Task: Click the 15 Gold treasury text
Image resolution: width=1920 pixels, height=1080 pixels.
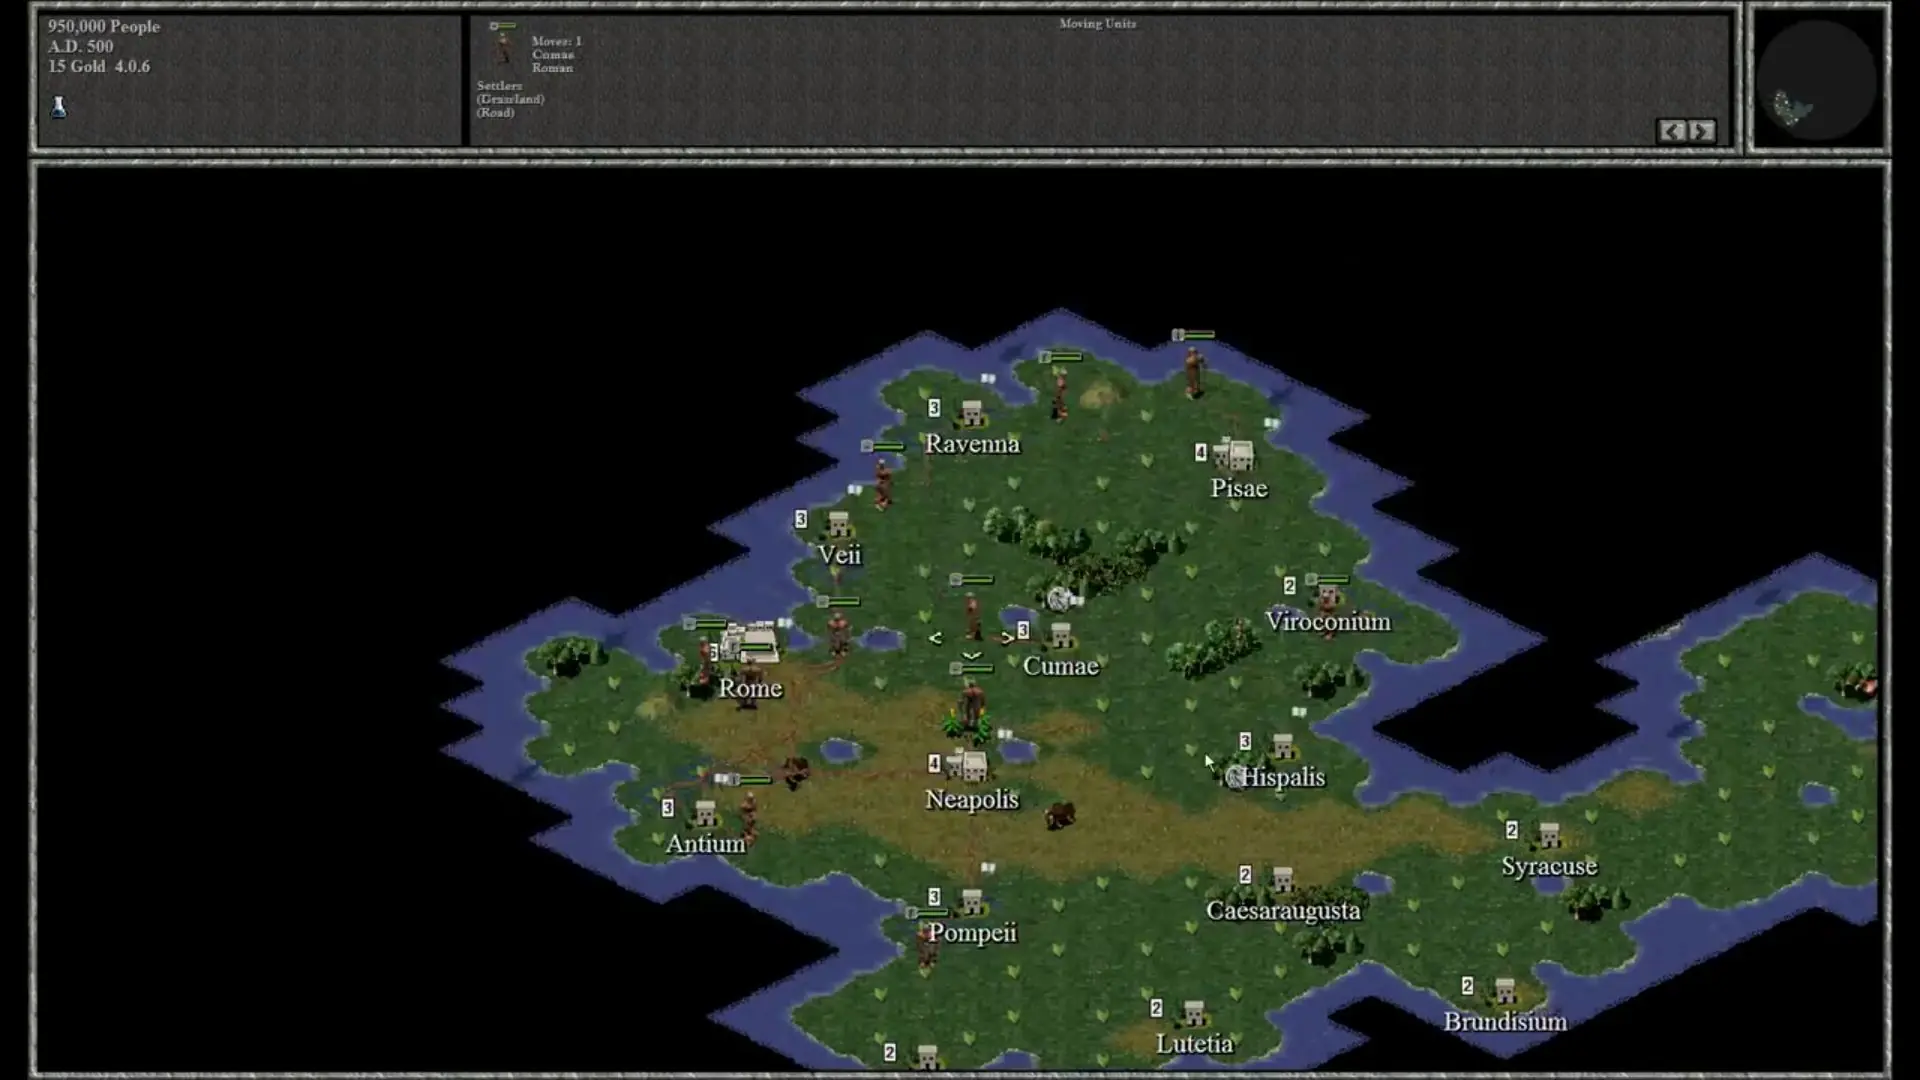Action: click(77, 66)
